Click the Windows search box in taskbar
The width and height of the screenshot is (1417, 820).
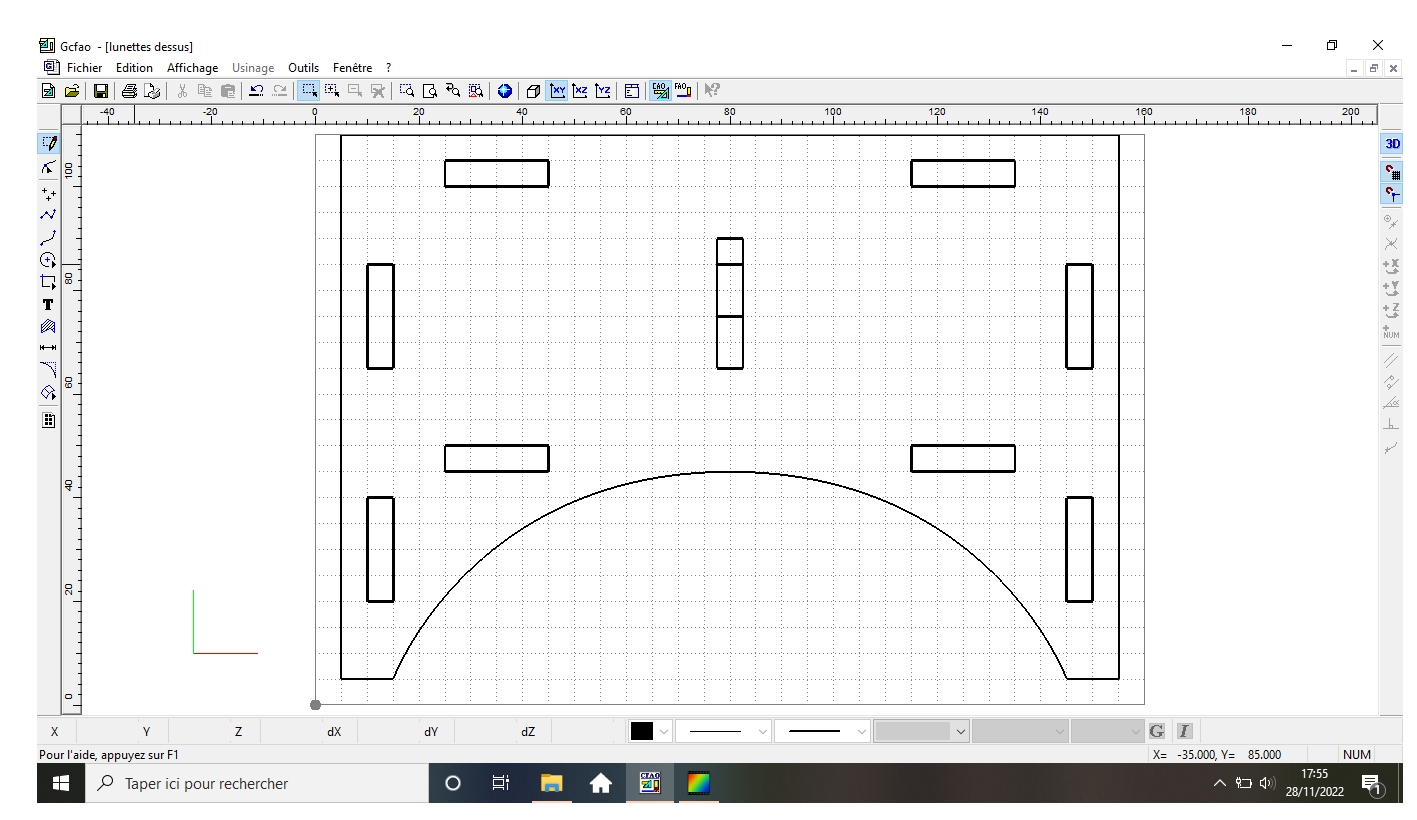250,784
